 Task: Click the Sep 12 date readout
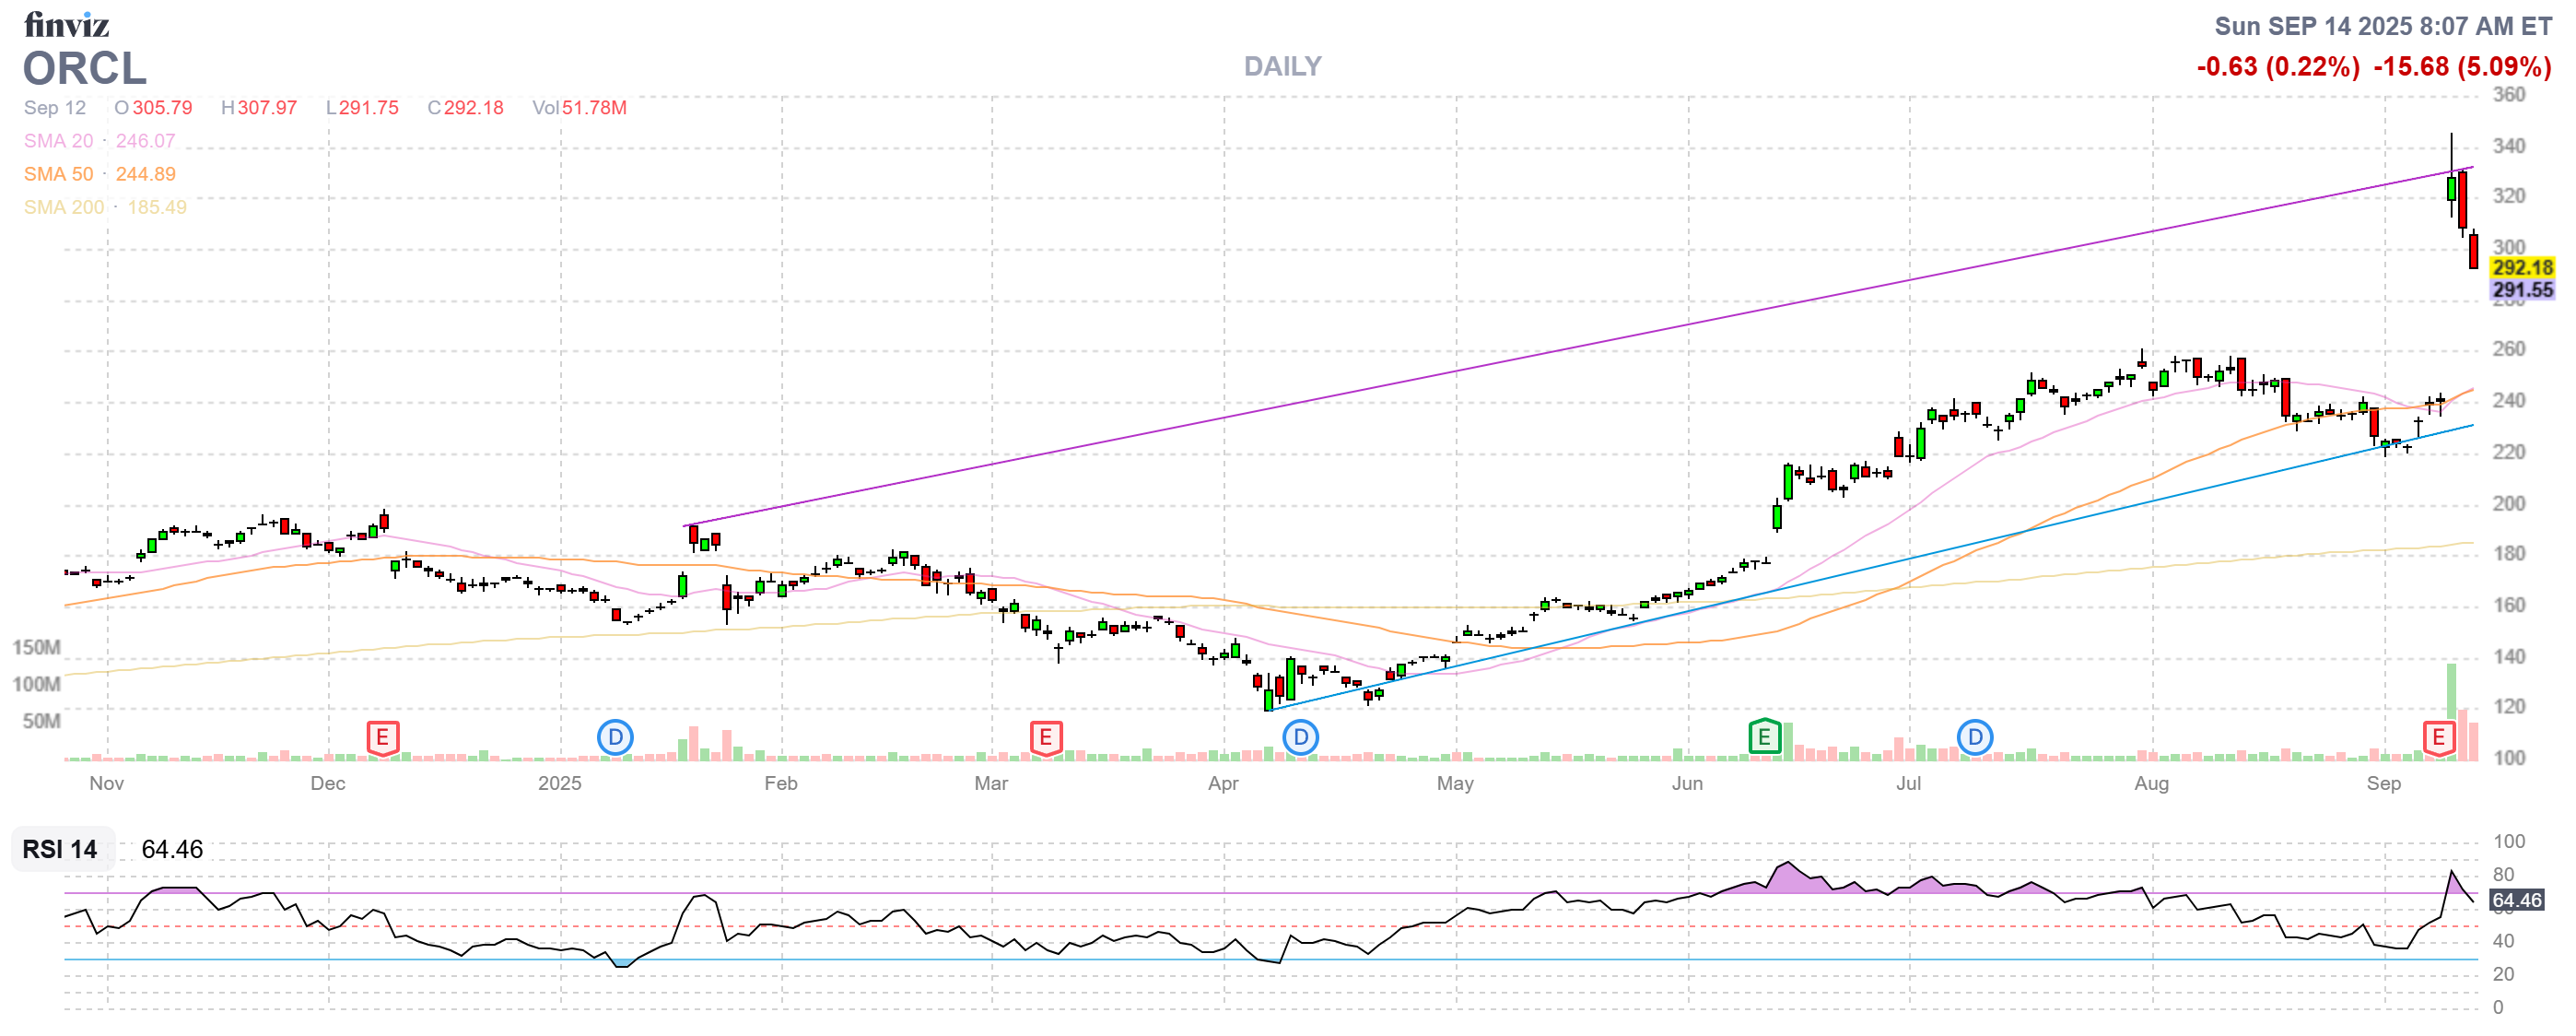pos(55,108)
